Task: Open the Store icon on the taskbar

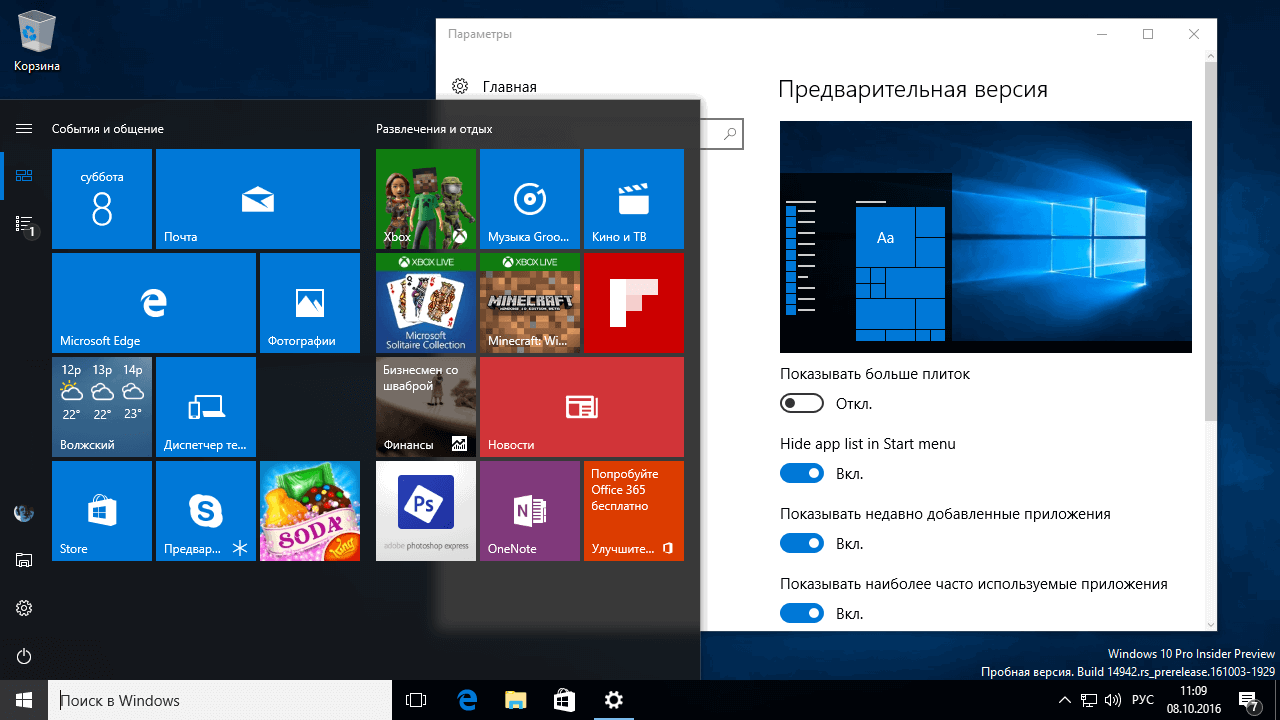Action: click(x=564, y=700)
